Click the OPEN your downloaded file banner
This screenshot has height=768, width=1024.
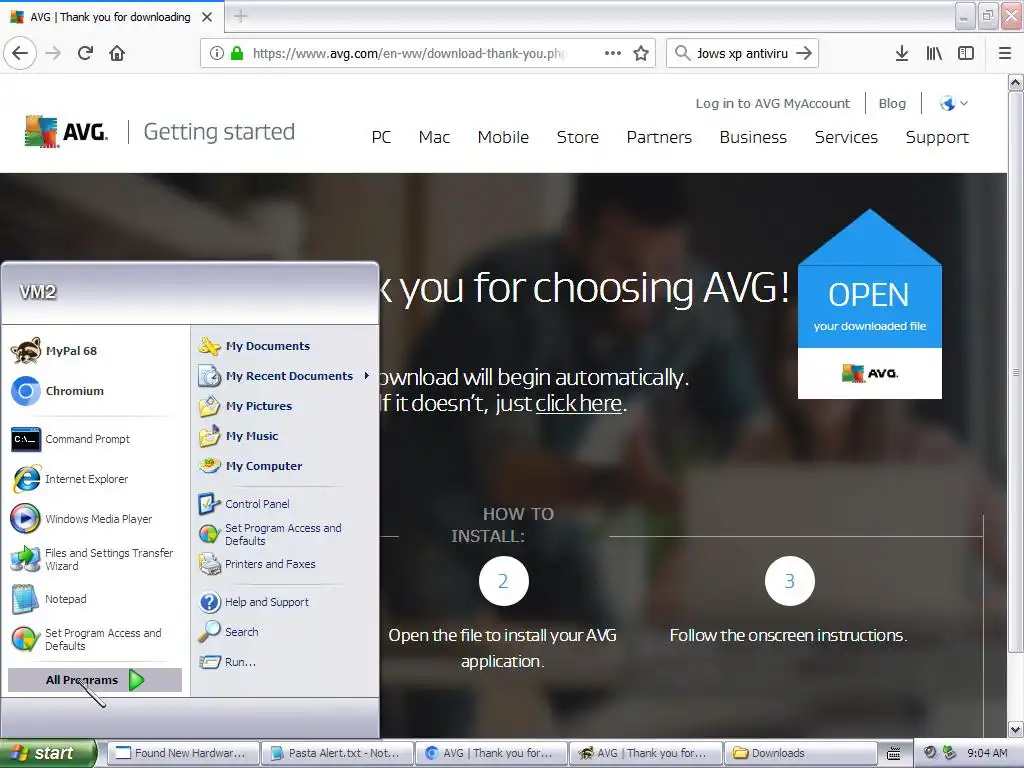(869, 304)
